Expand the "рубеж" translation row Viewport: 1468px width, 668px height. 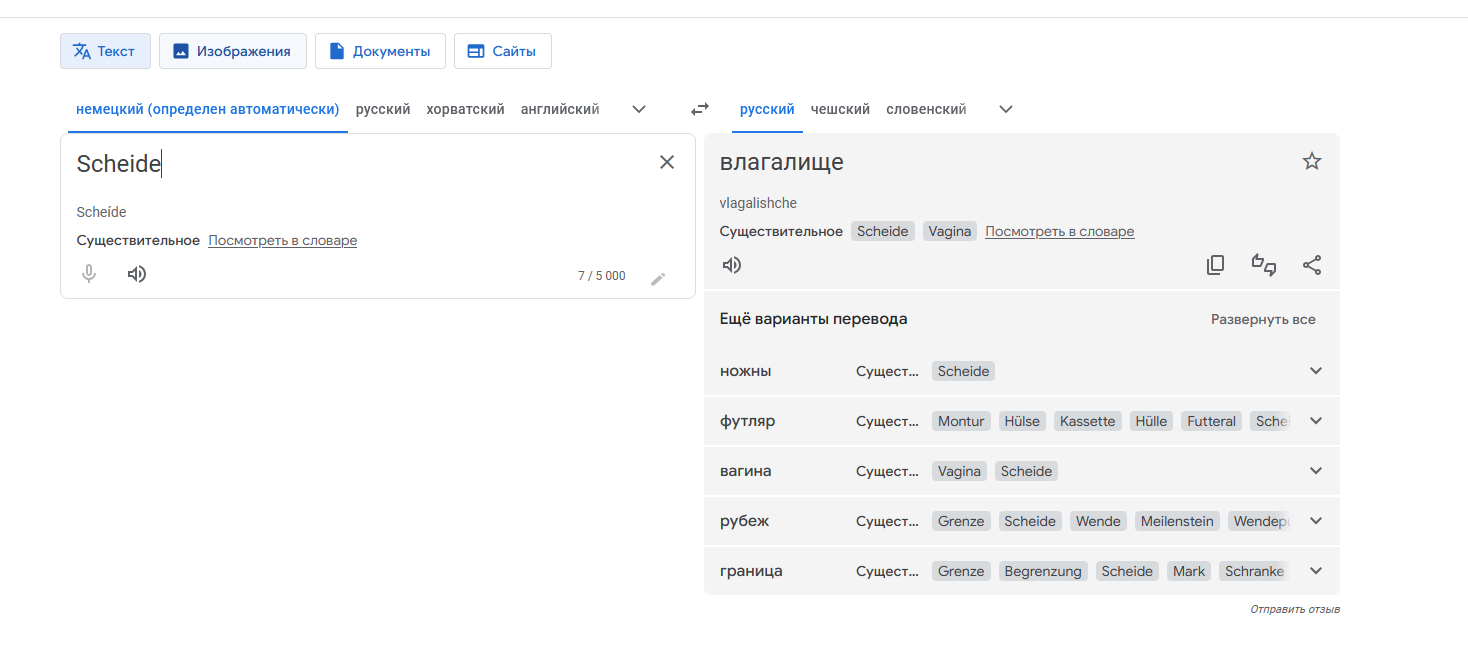1316,521
